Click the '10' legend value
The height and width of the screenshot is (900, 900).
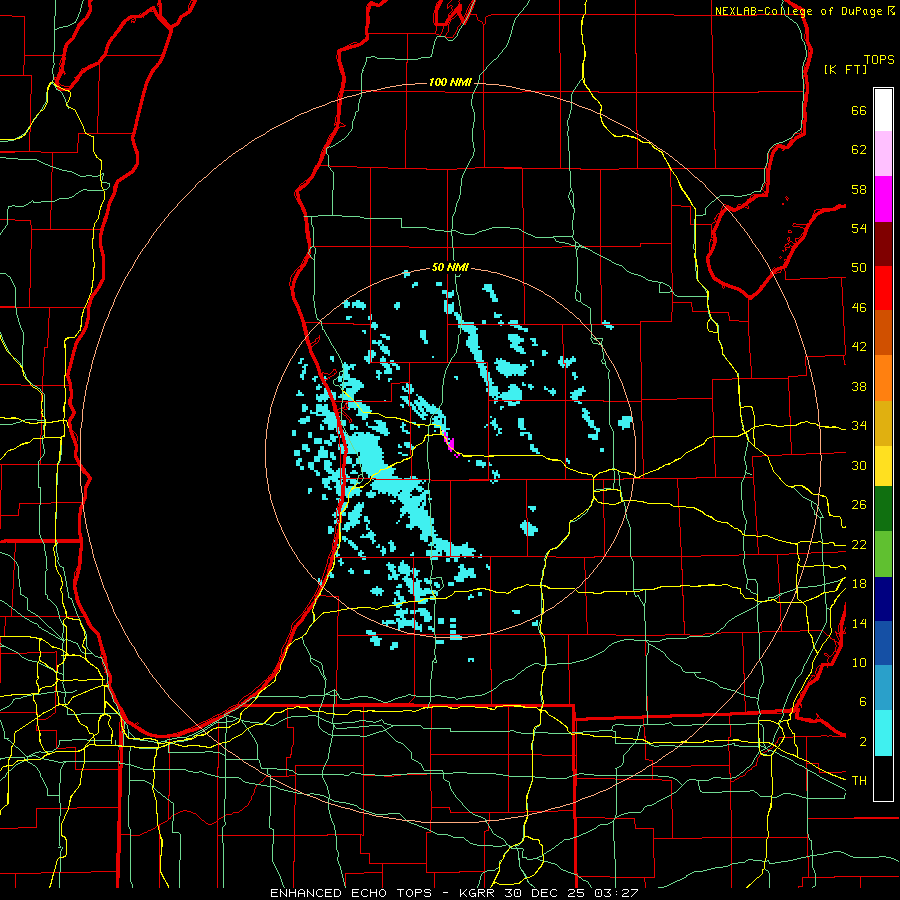click(x=859, y=663)
